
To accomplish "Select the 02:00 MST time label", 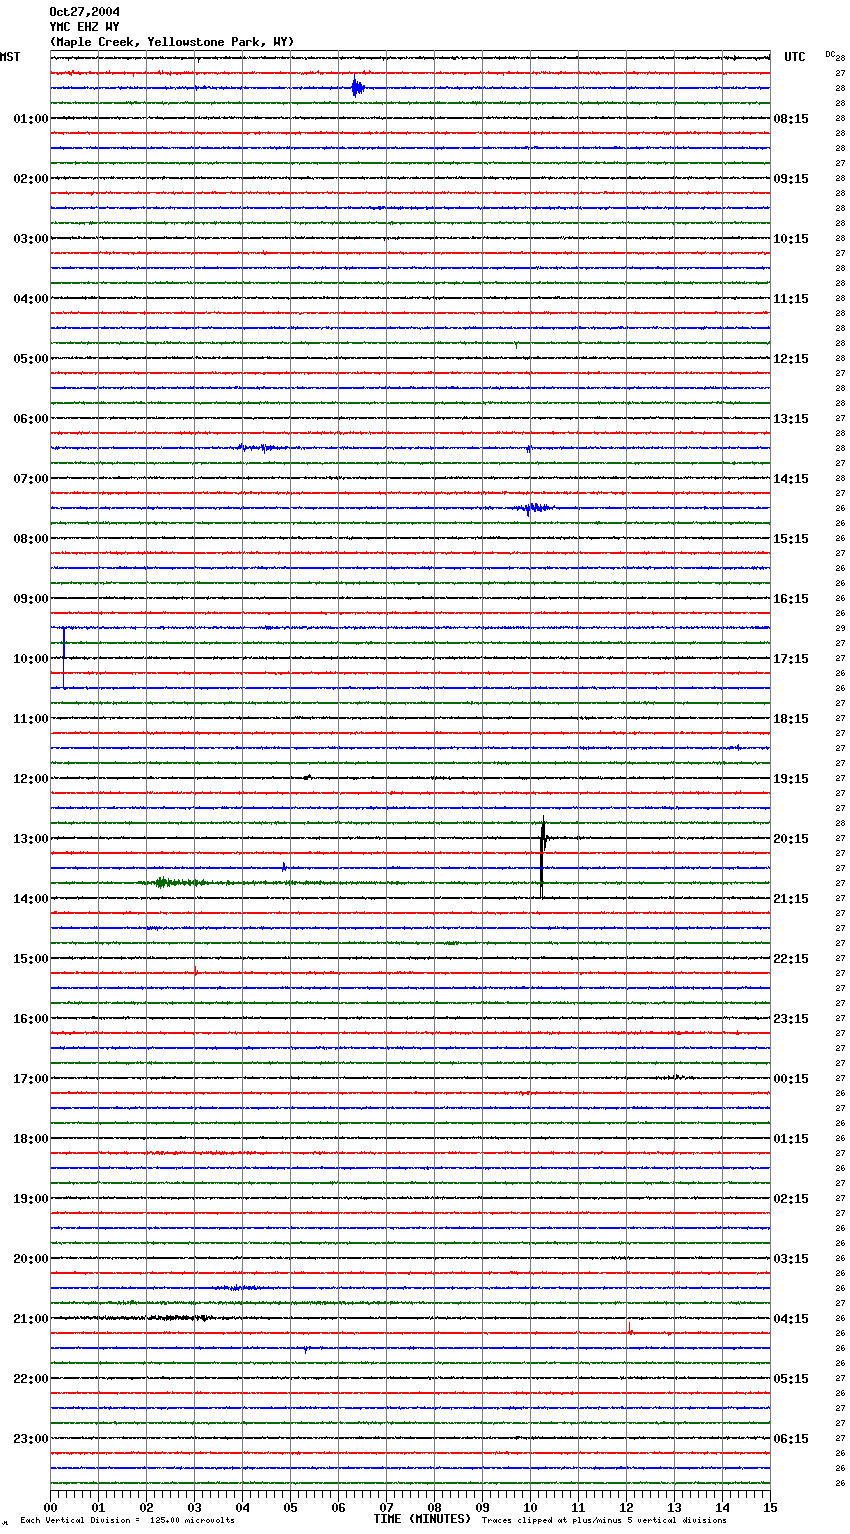I will (31, 179).
